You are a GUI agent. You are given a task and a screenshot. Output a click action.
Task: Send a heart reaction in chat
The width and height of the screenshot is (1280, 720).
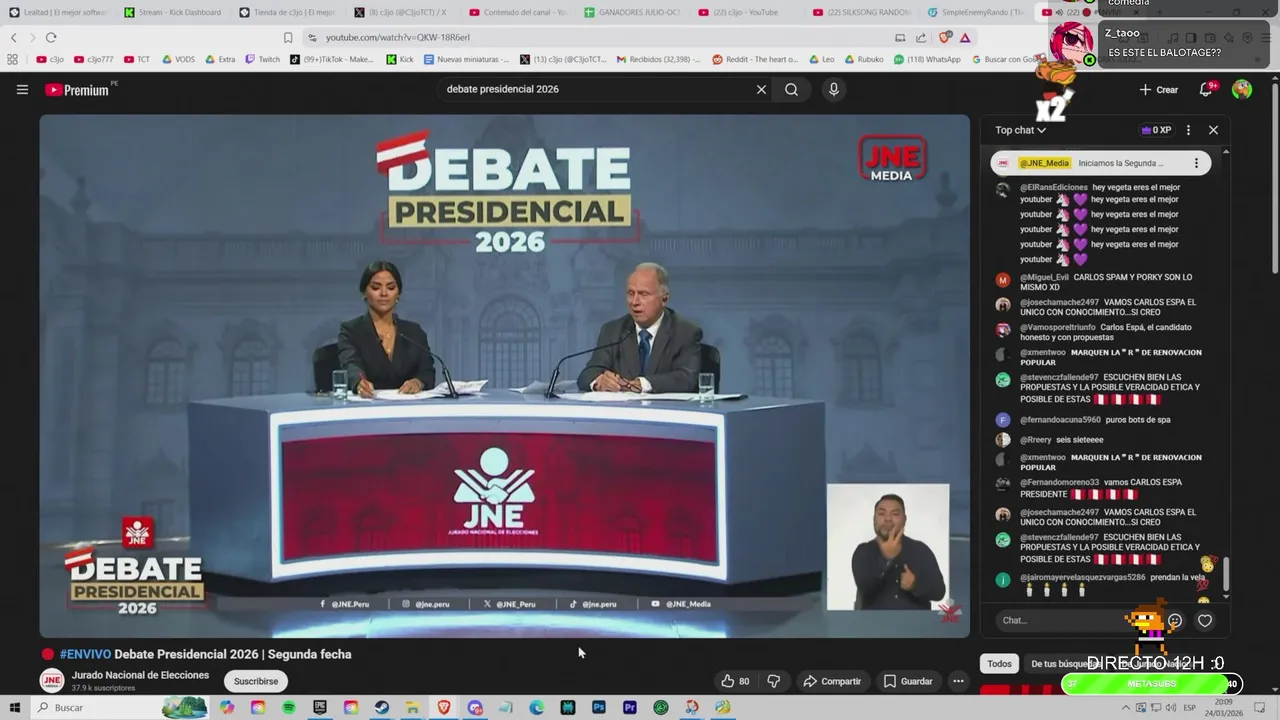1205,620
